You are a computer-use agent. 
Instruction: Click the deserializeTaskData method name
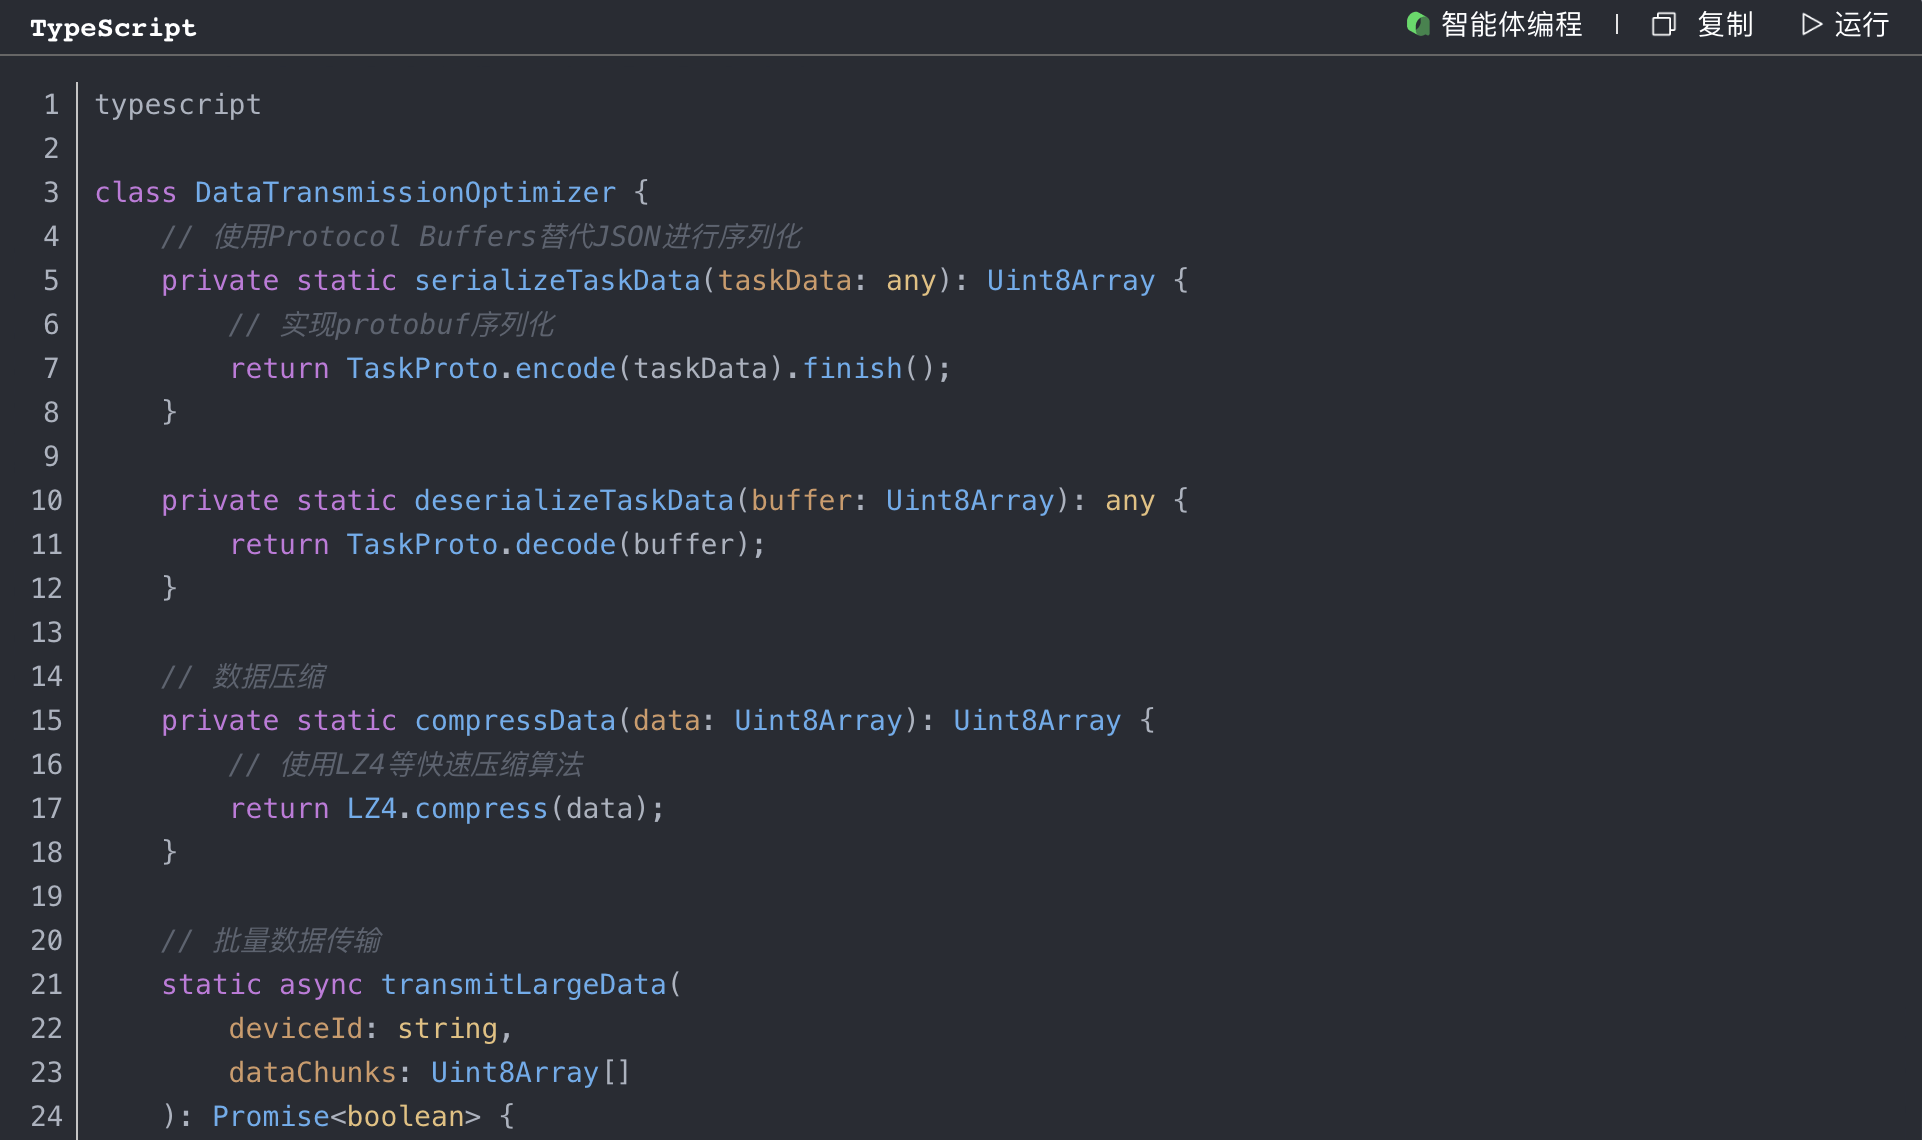tap(574, 500)
